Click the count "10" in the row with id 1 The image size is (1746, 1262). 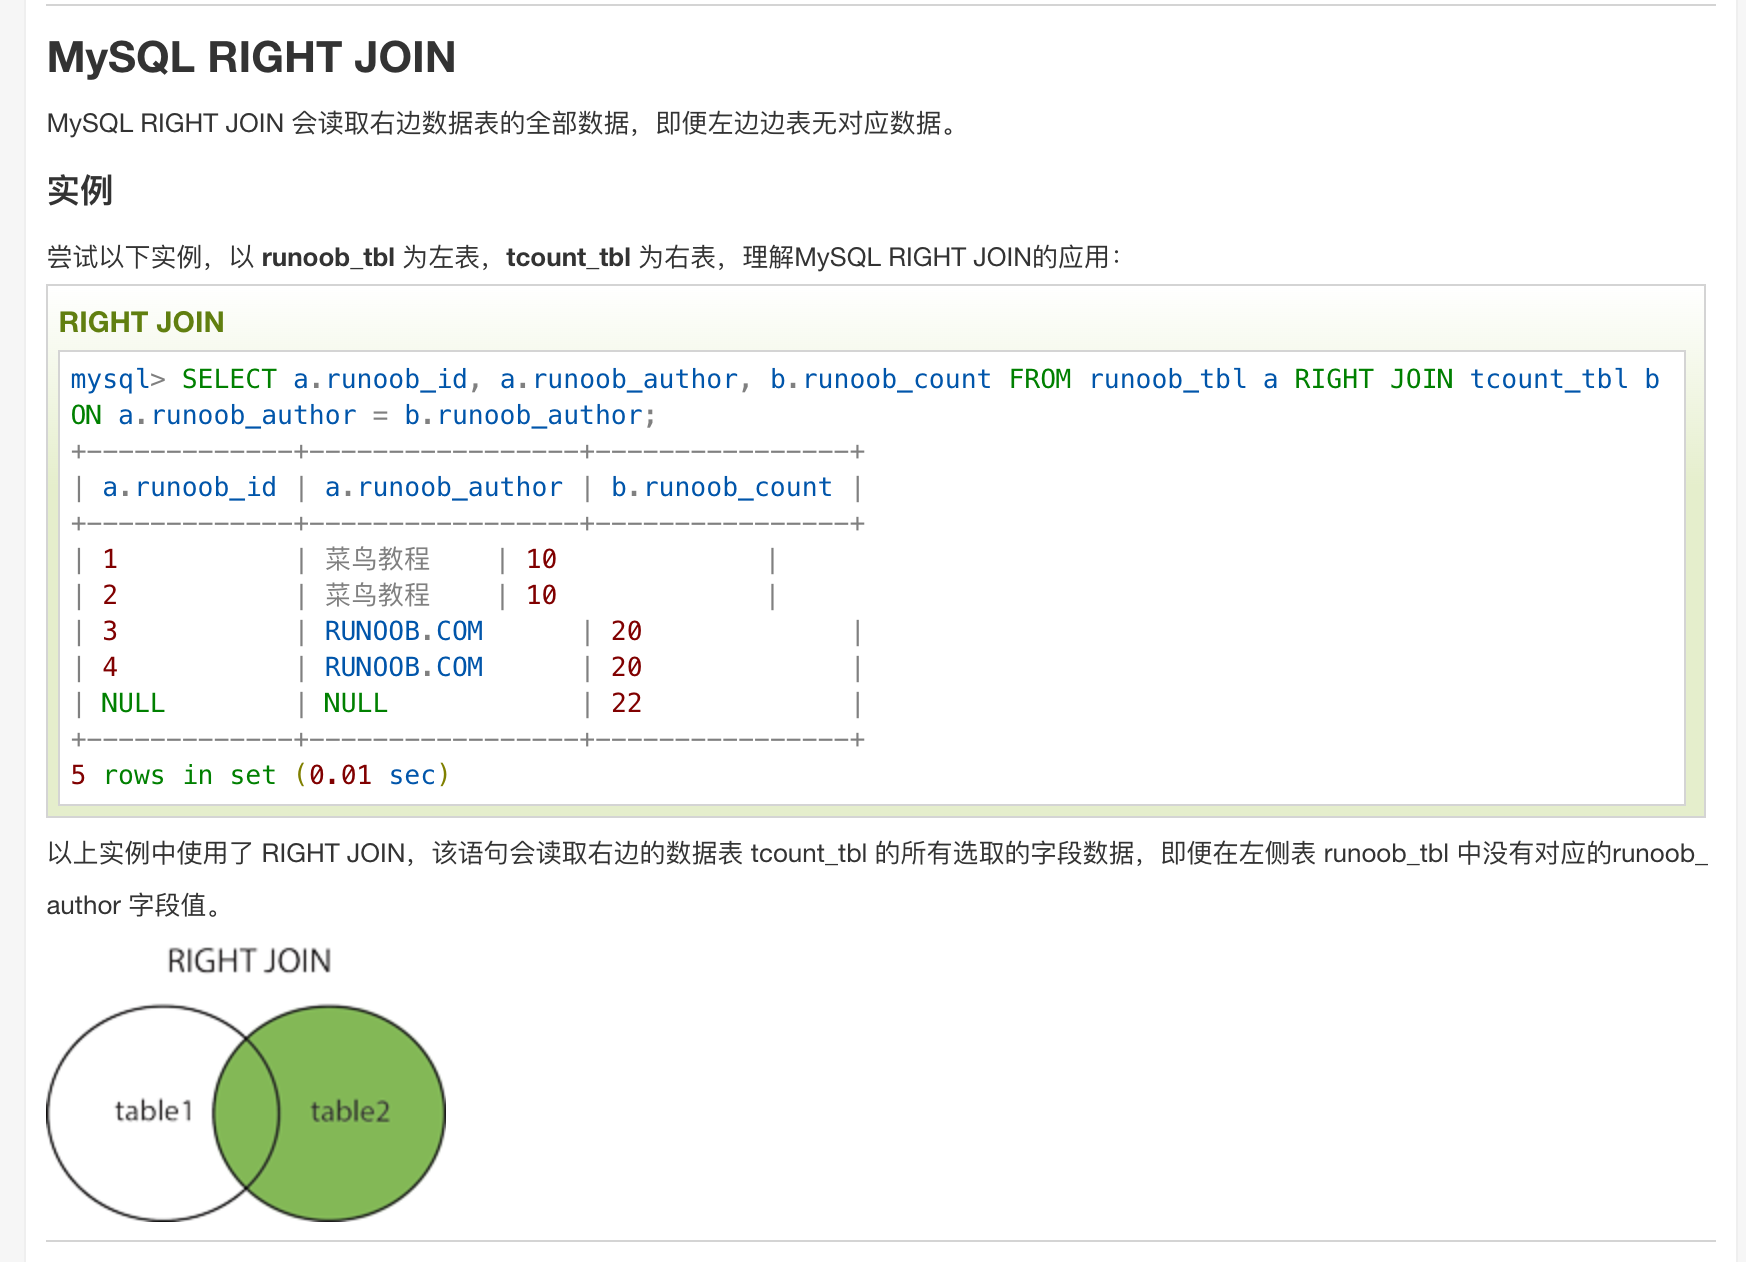click(542, 560)
